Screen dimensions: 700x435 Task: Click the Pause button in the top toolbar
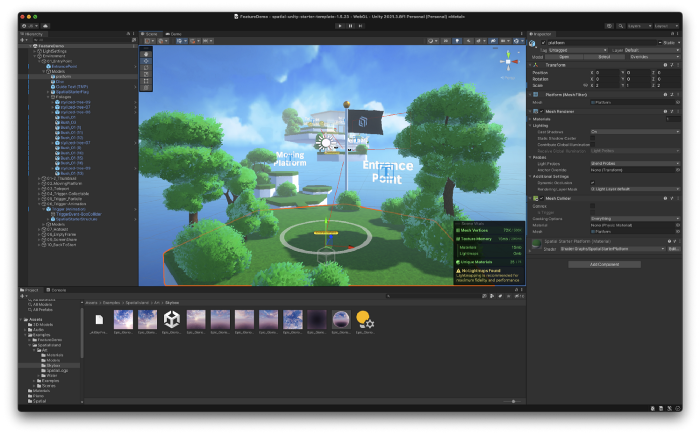coord(350,26)
